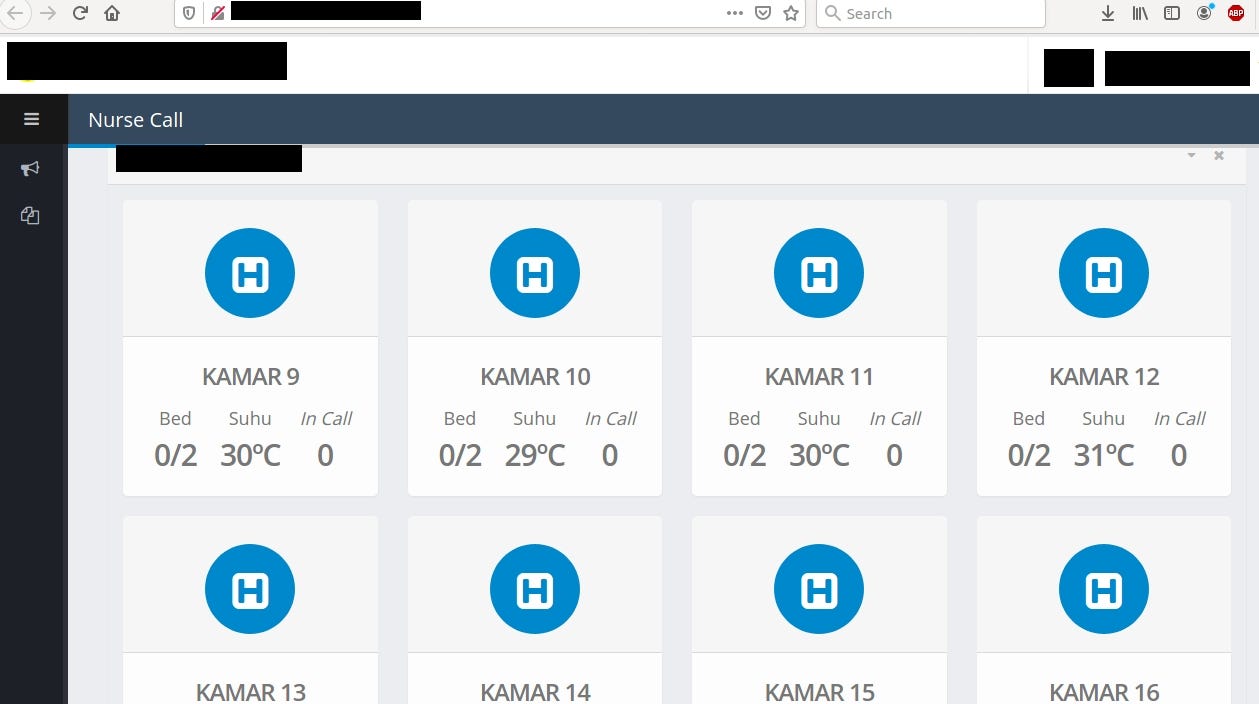
Task: Click the KAMAR 15 hospital icon
Action: tap(819, 589)
